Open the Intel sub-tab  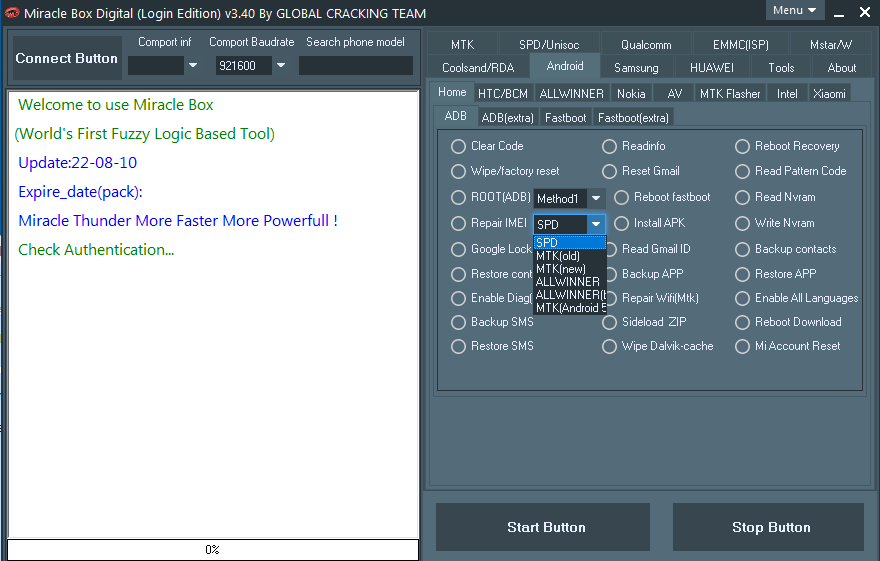click(x=787, y=94)
